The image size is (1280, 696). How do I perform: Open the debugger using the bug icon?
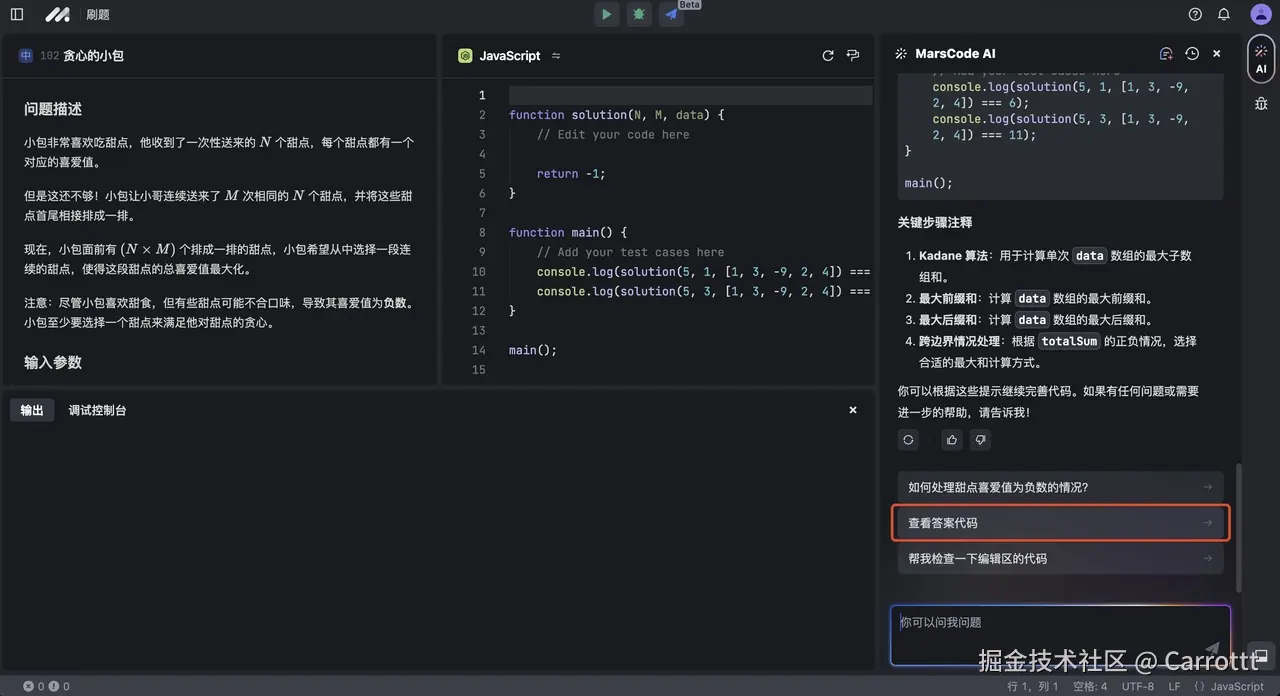point(637,14)
